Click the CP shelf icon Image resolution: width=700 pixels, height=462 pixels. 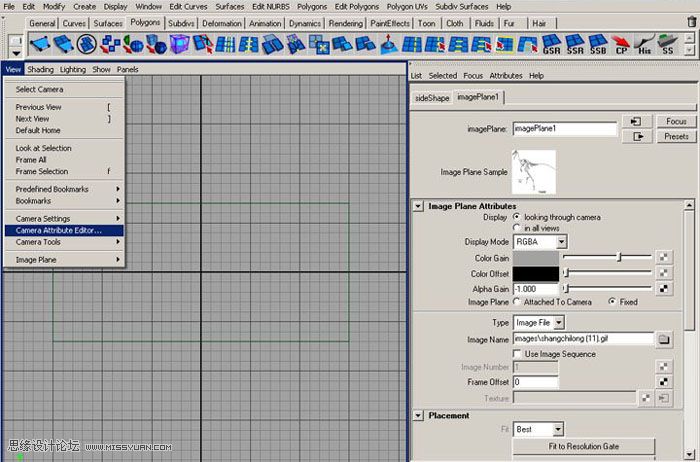(x=622, y=43)
